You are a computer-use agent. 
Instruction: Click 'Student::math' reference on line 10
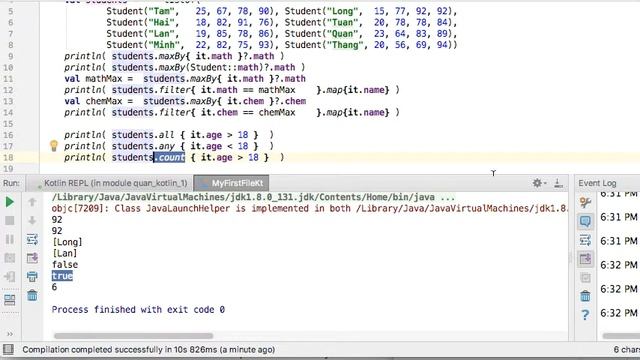tap(224, 67)
